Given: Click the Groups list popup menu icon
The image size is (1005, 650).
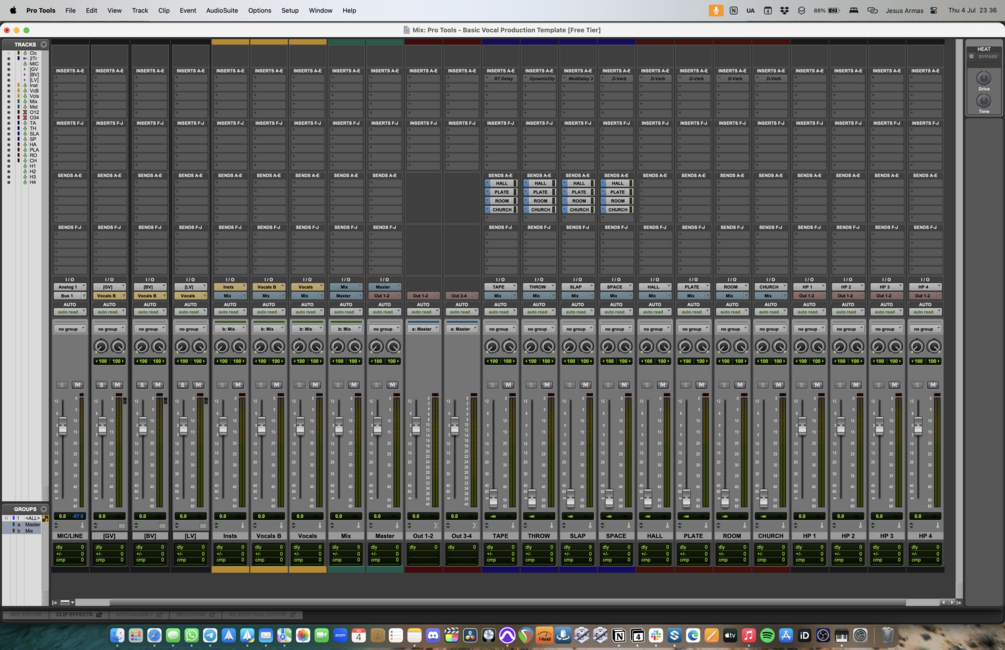Looking at the screenshot, I should (44, 509).
